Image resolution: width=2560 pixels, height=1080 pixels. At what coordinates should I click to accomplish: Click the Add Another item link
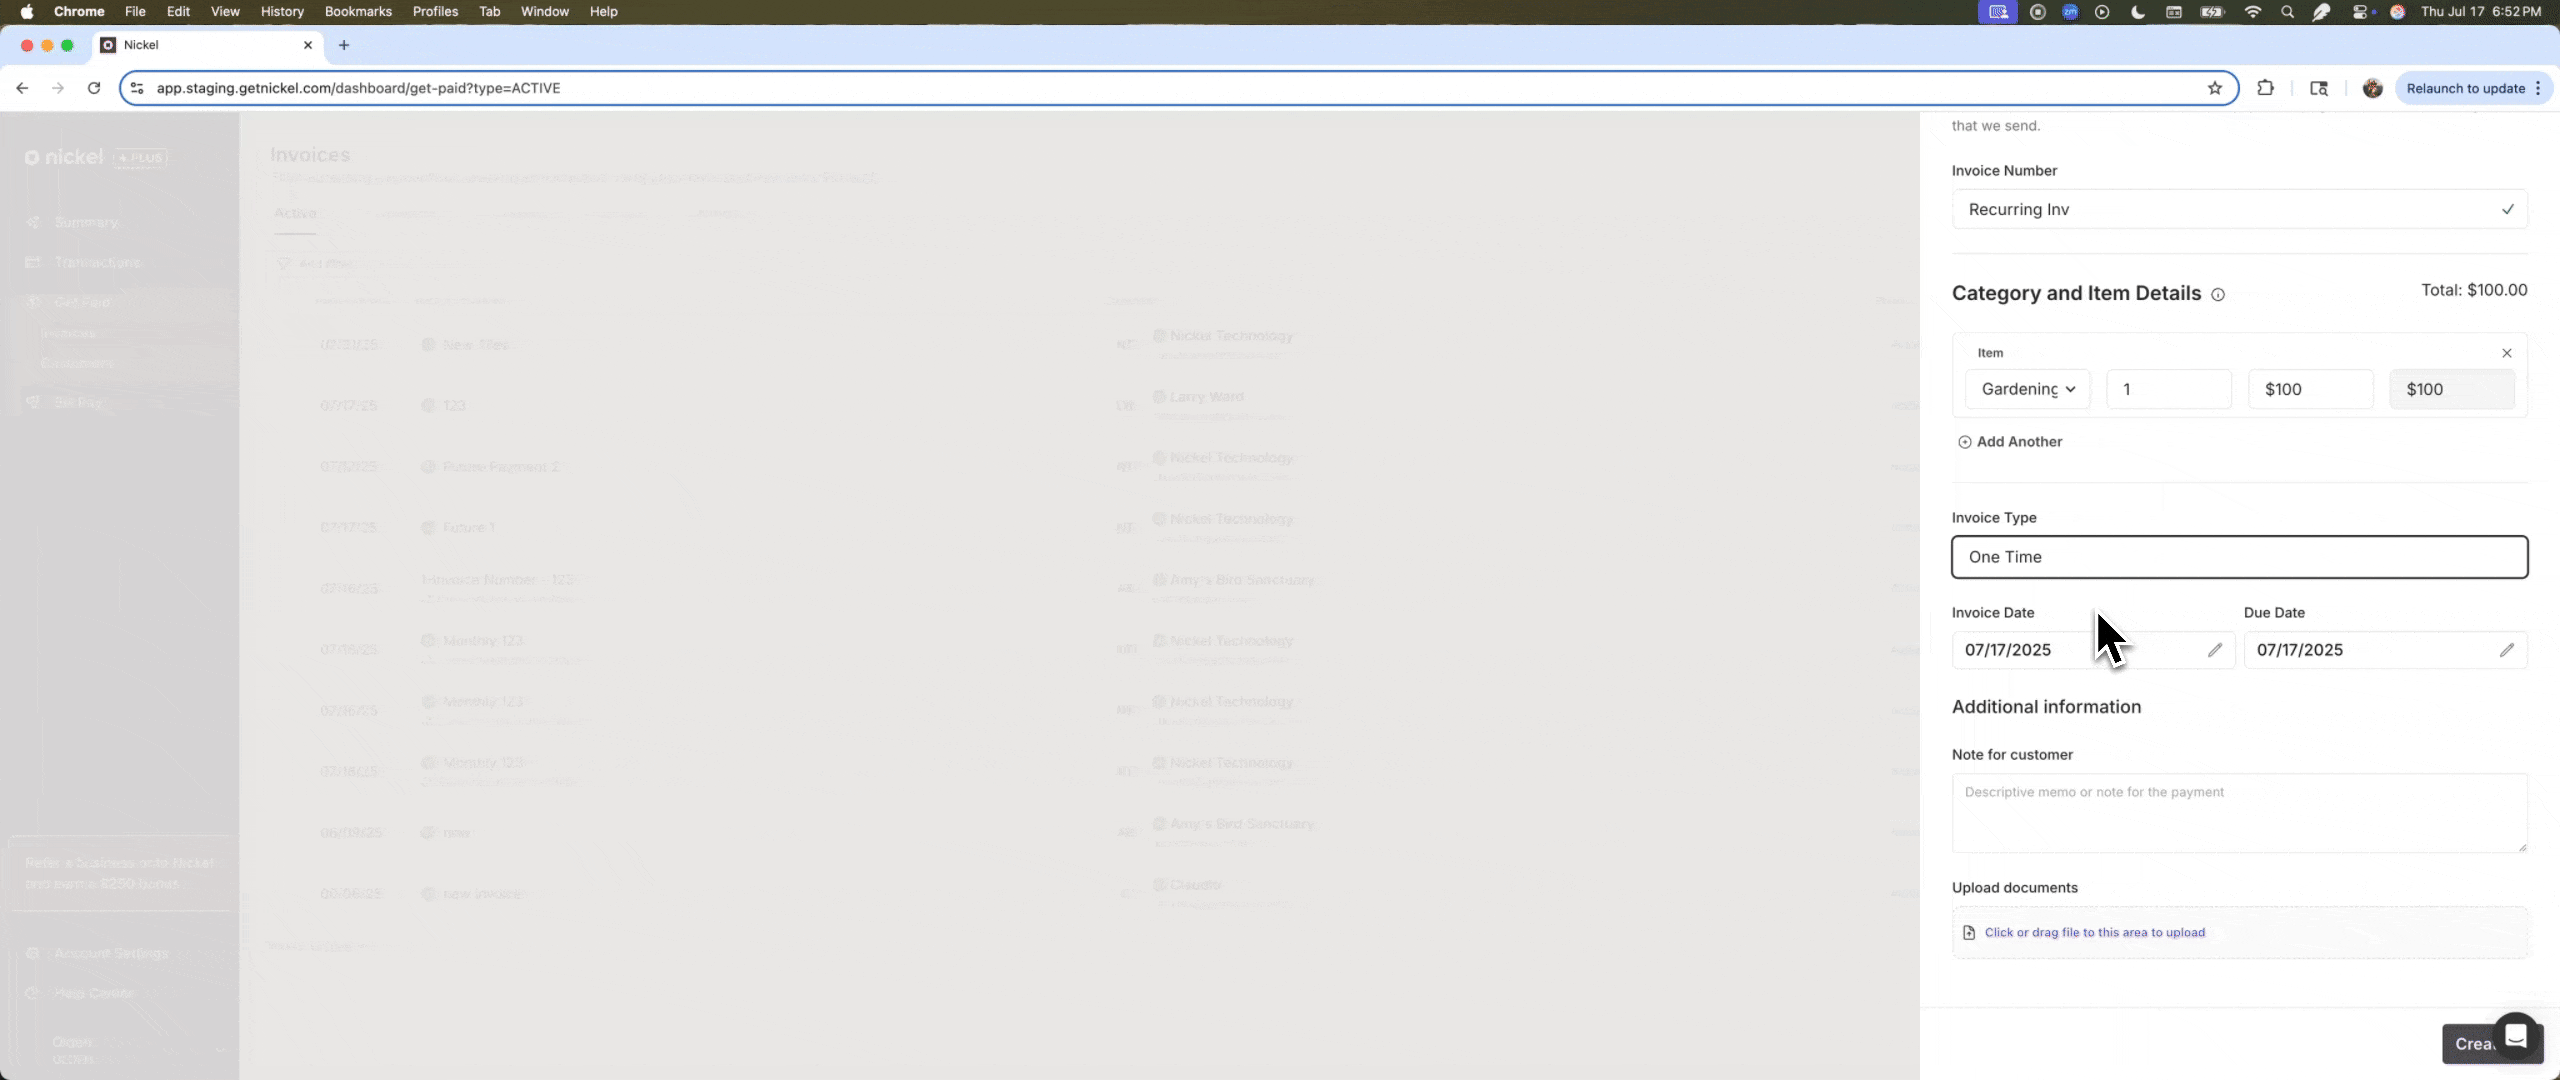click(x=2018, y=442)
